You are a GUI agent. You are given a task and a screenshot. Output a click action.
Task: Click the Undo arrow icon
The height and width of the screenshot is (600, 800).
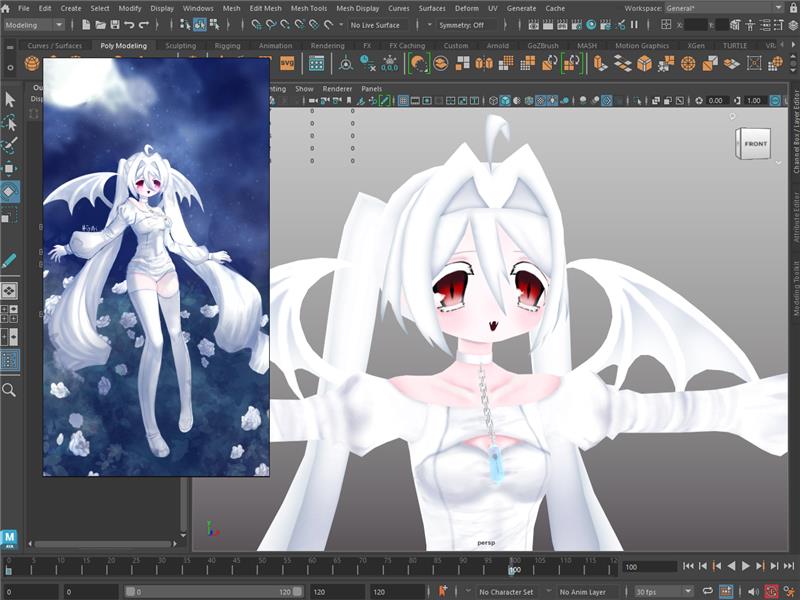point(129,24)
